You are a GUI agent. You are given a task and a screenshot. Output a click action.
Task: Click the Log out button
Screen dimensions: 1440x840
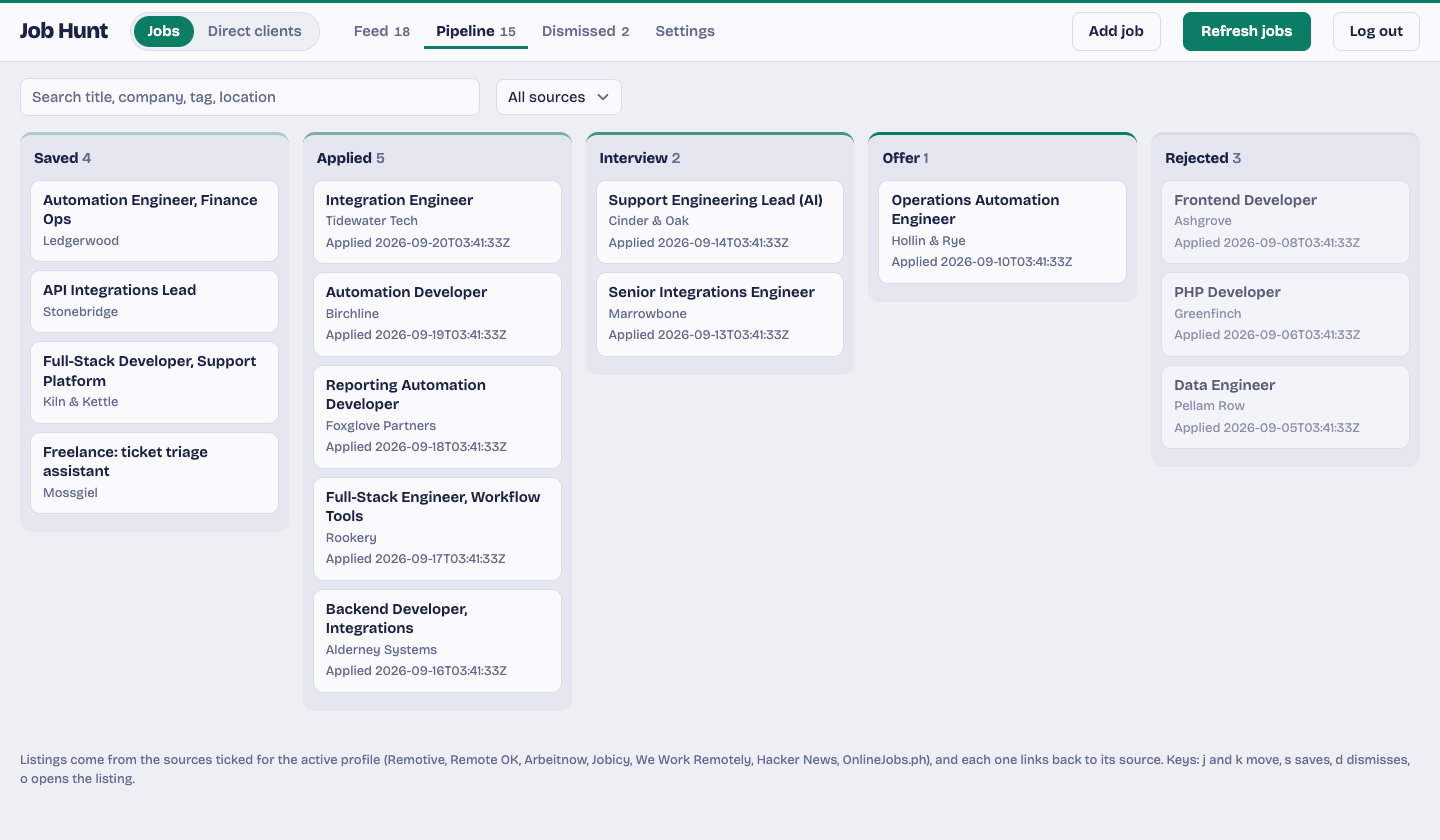1376,31
